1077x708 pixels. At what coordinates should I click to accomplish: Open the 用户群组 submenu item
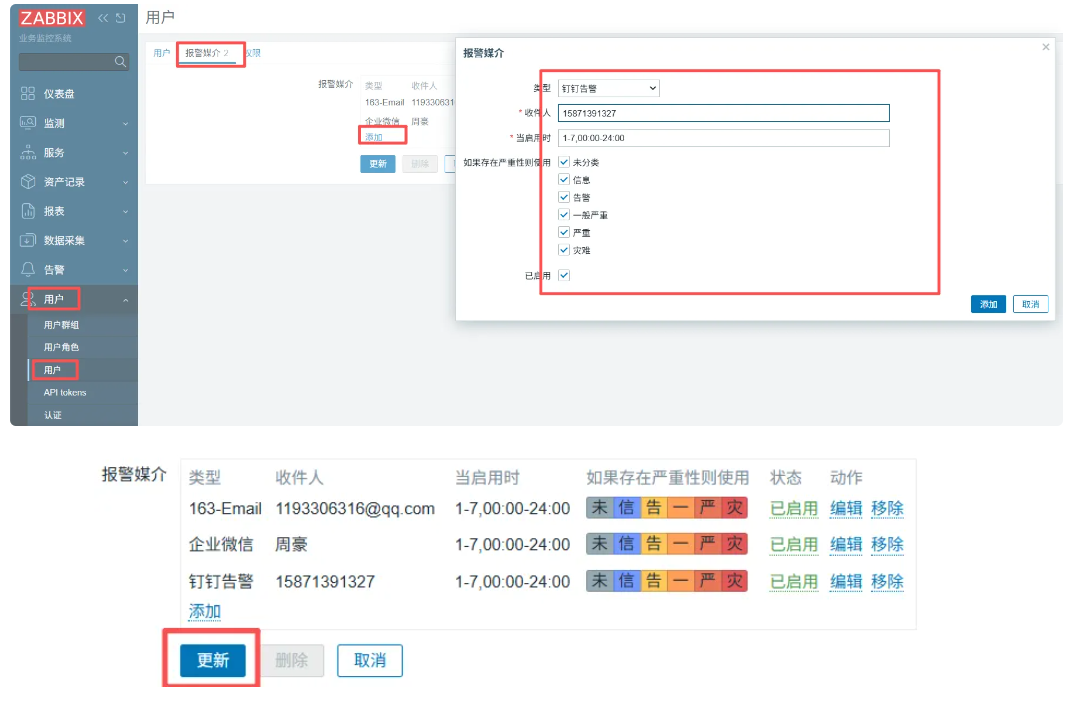click(x=62, y=325)
